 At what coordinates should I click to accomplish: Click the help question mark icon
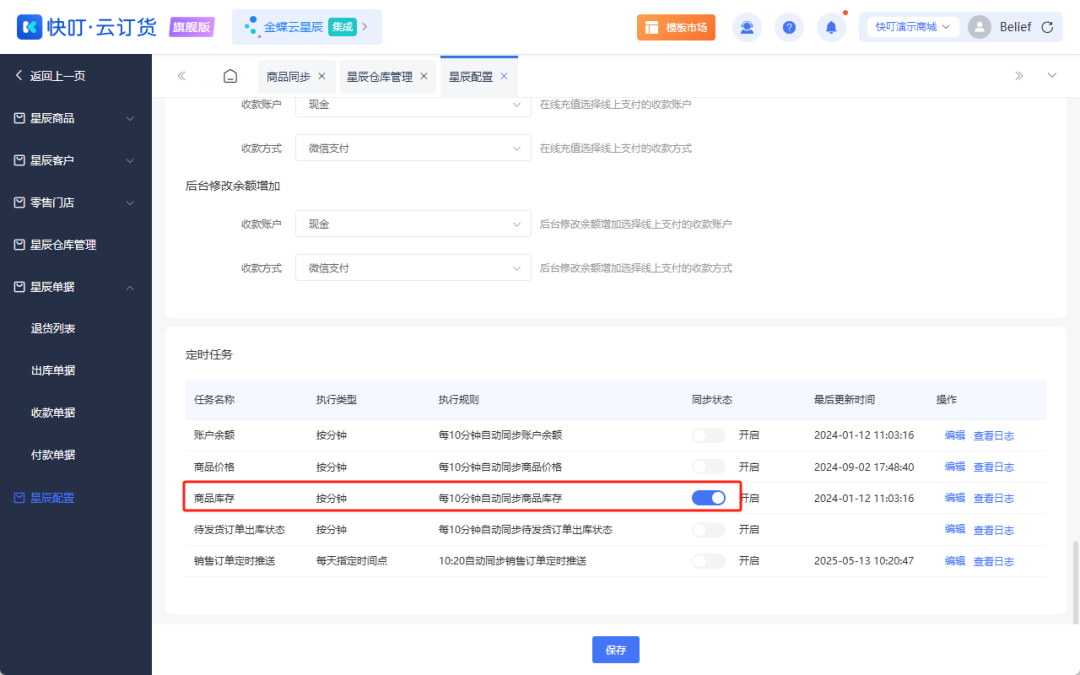coord(789,28)
